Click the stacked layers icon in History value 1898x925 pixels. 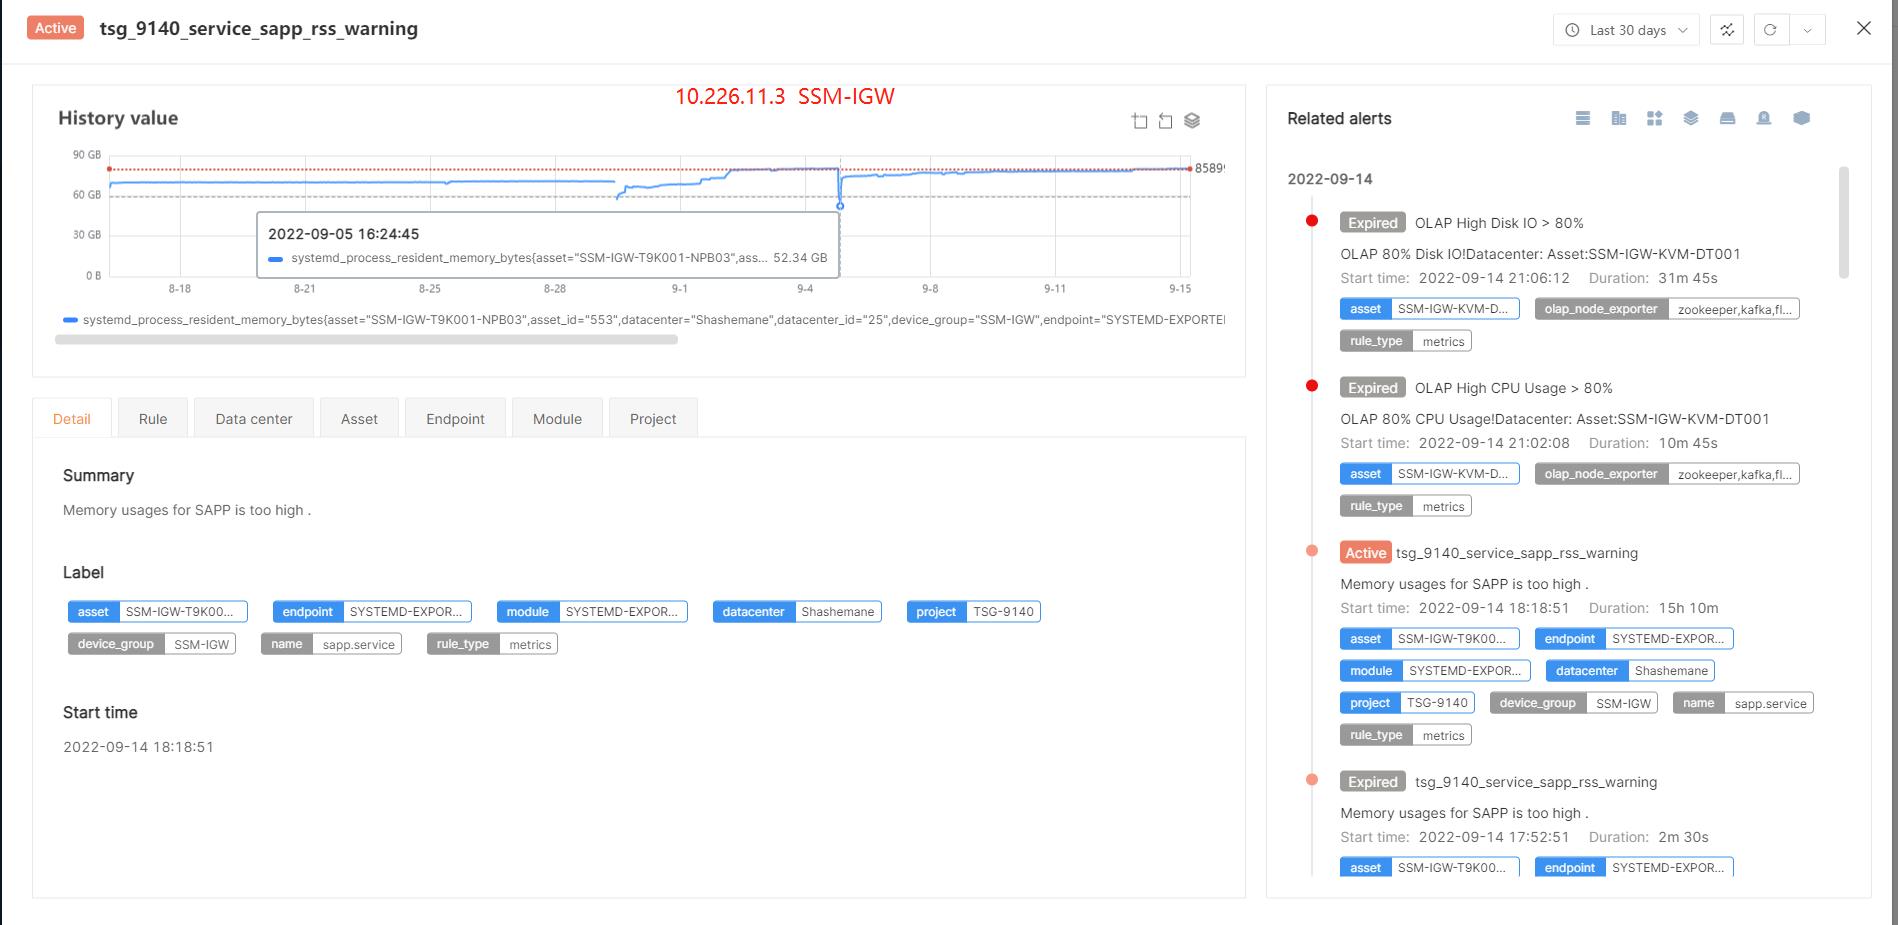point(1192,121)
